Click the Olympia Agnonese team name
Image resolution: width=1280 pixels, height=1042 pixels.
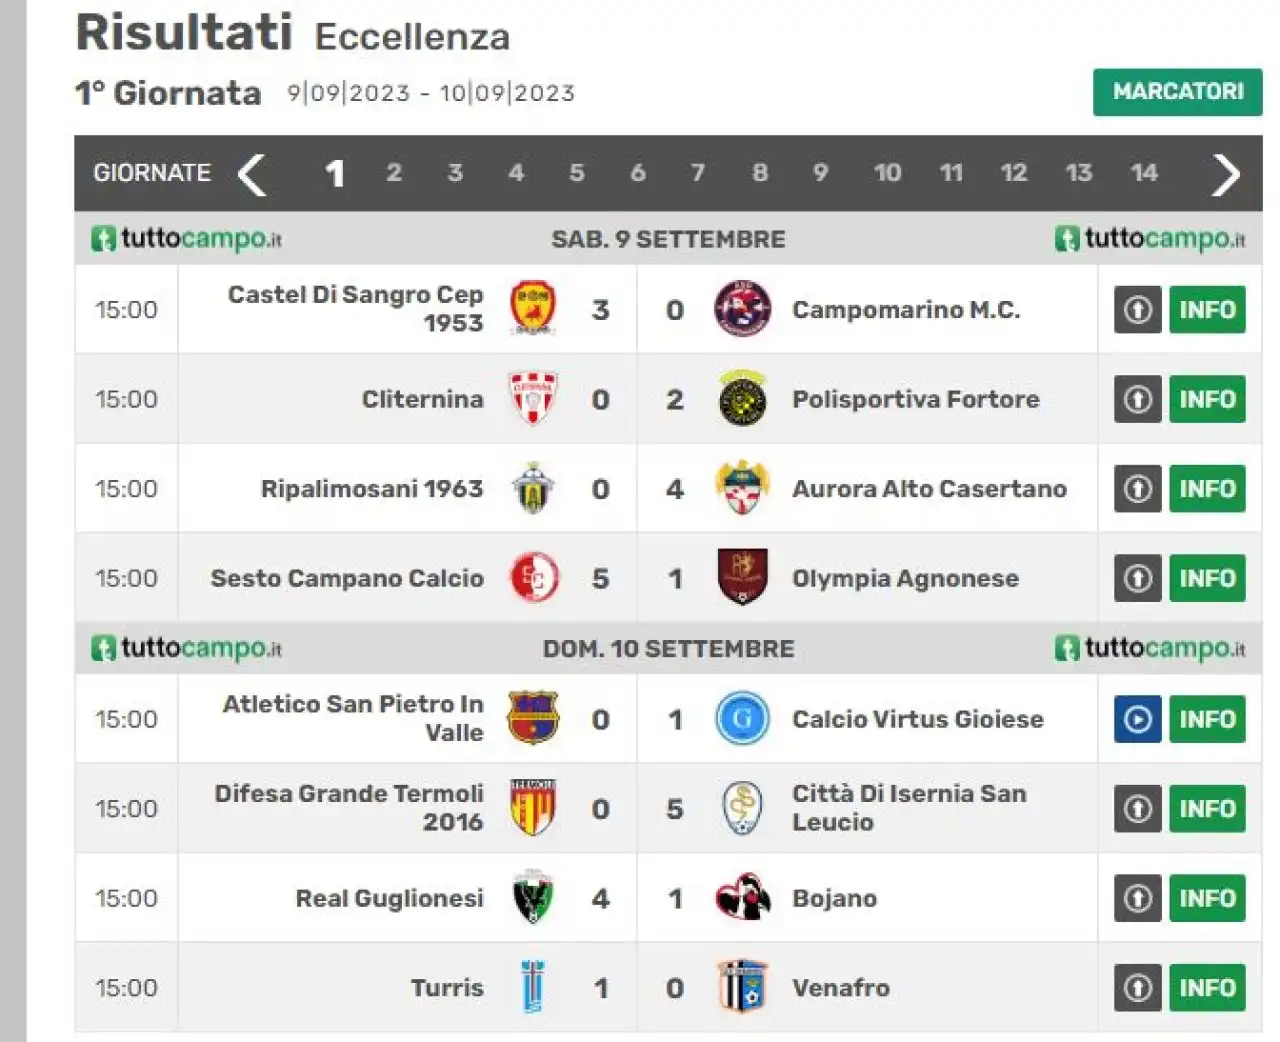905,578
